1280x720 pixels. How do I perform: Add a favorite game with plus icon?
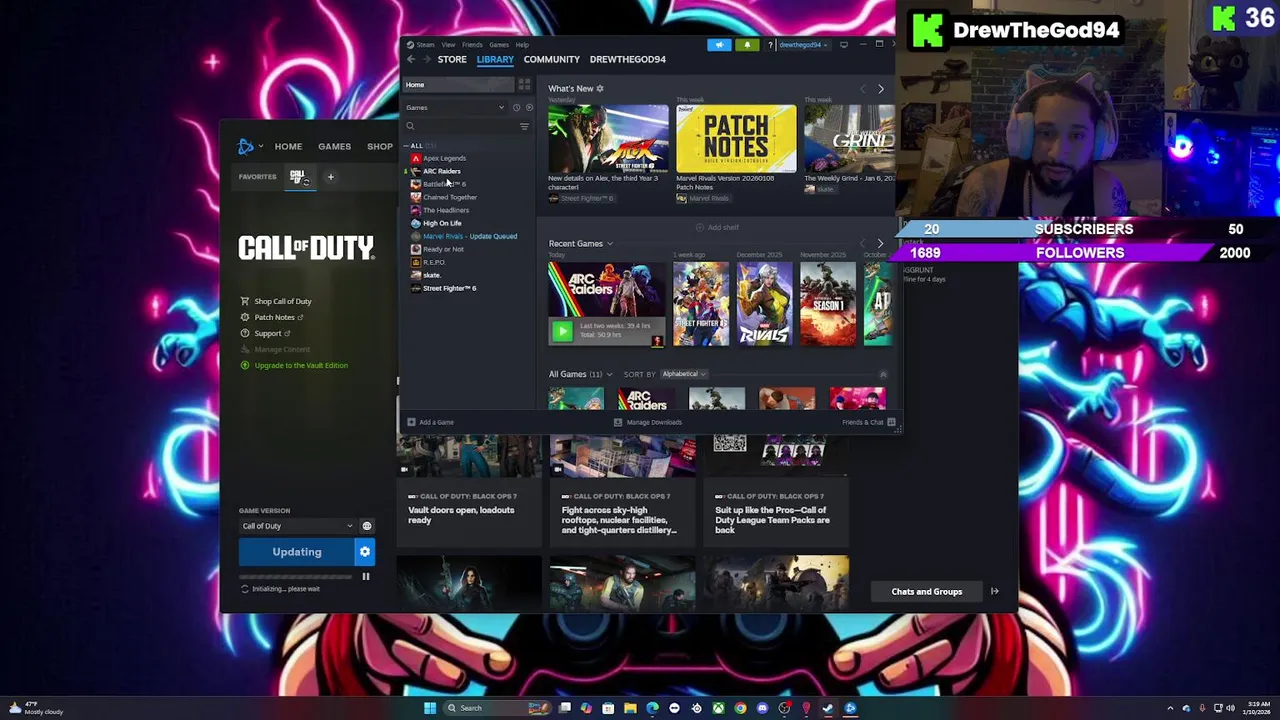point(331,177)
